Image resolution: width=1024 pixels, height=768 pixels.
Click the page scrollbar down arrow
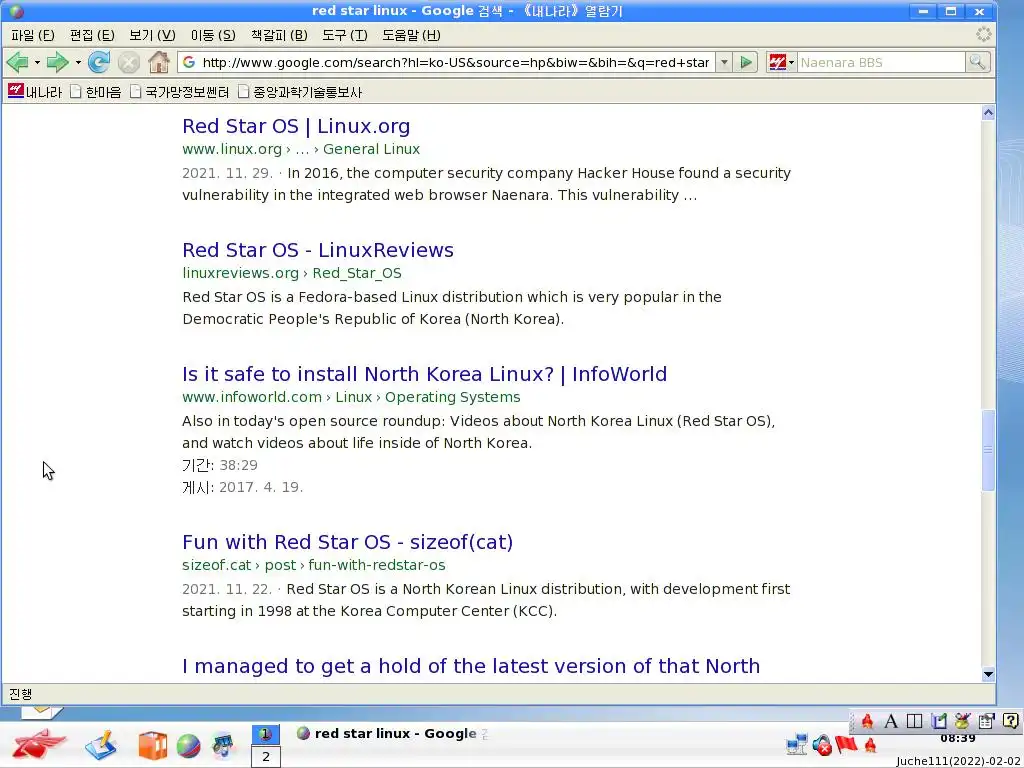(x=988, y=674)
